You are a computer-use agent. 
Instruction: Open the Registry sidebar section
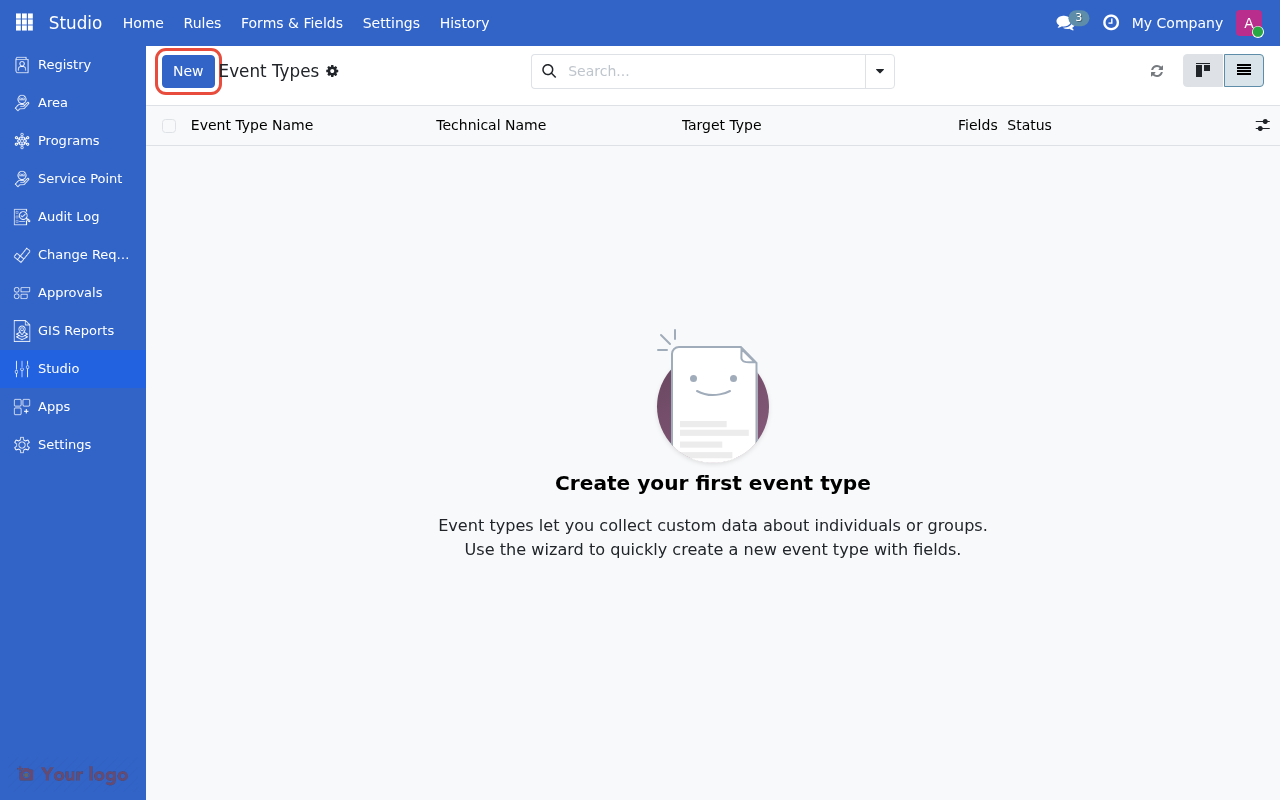[63, 64]
